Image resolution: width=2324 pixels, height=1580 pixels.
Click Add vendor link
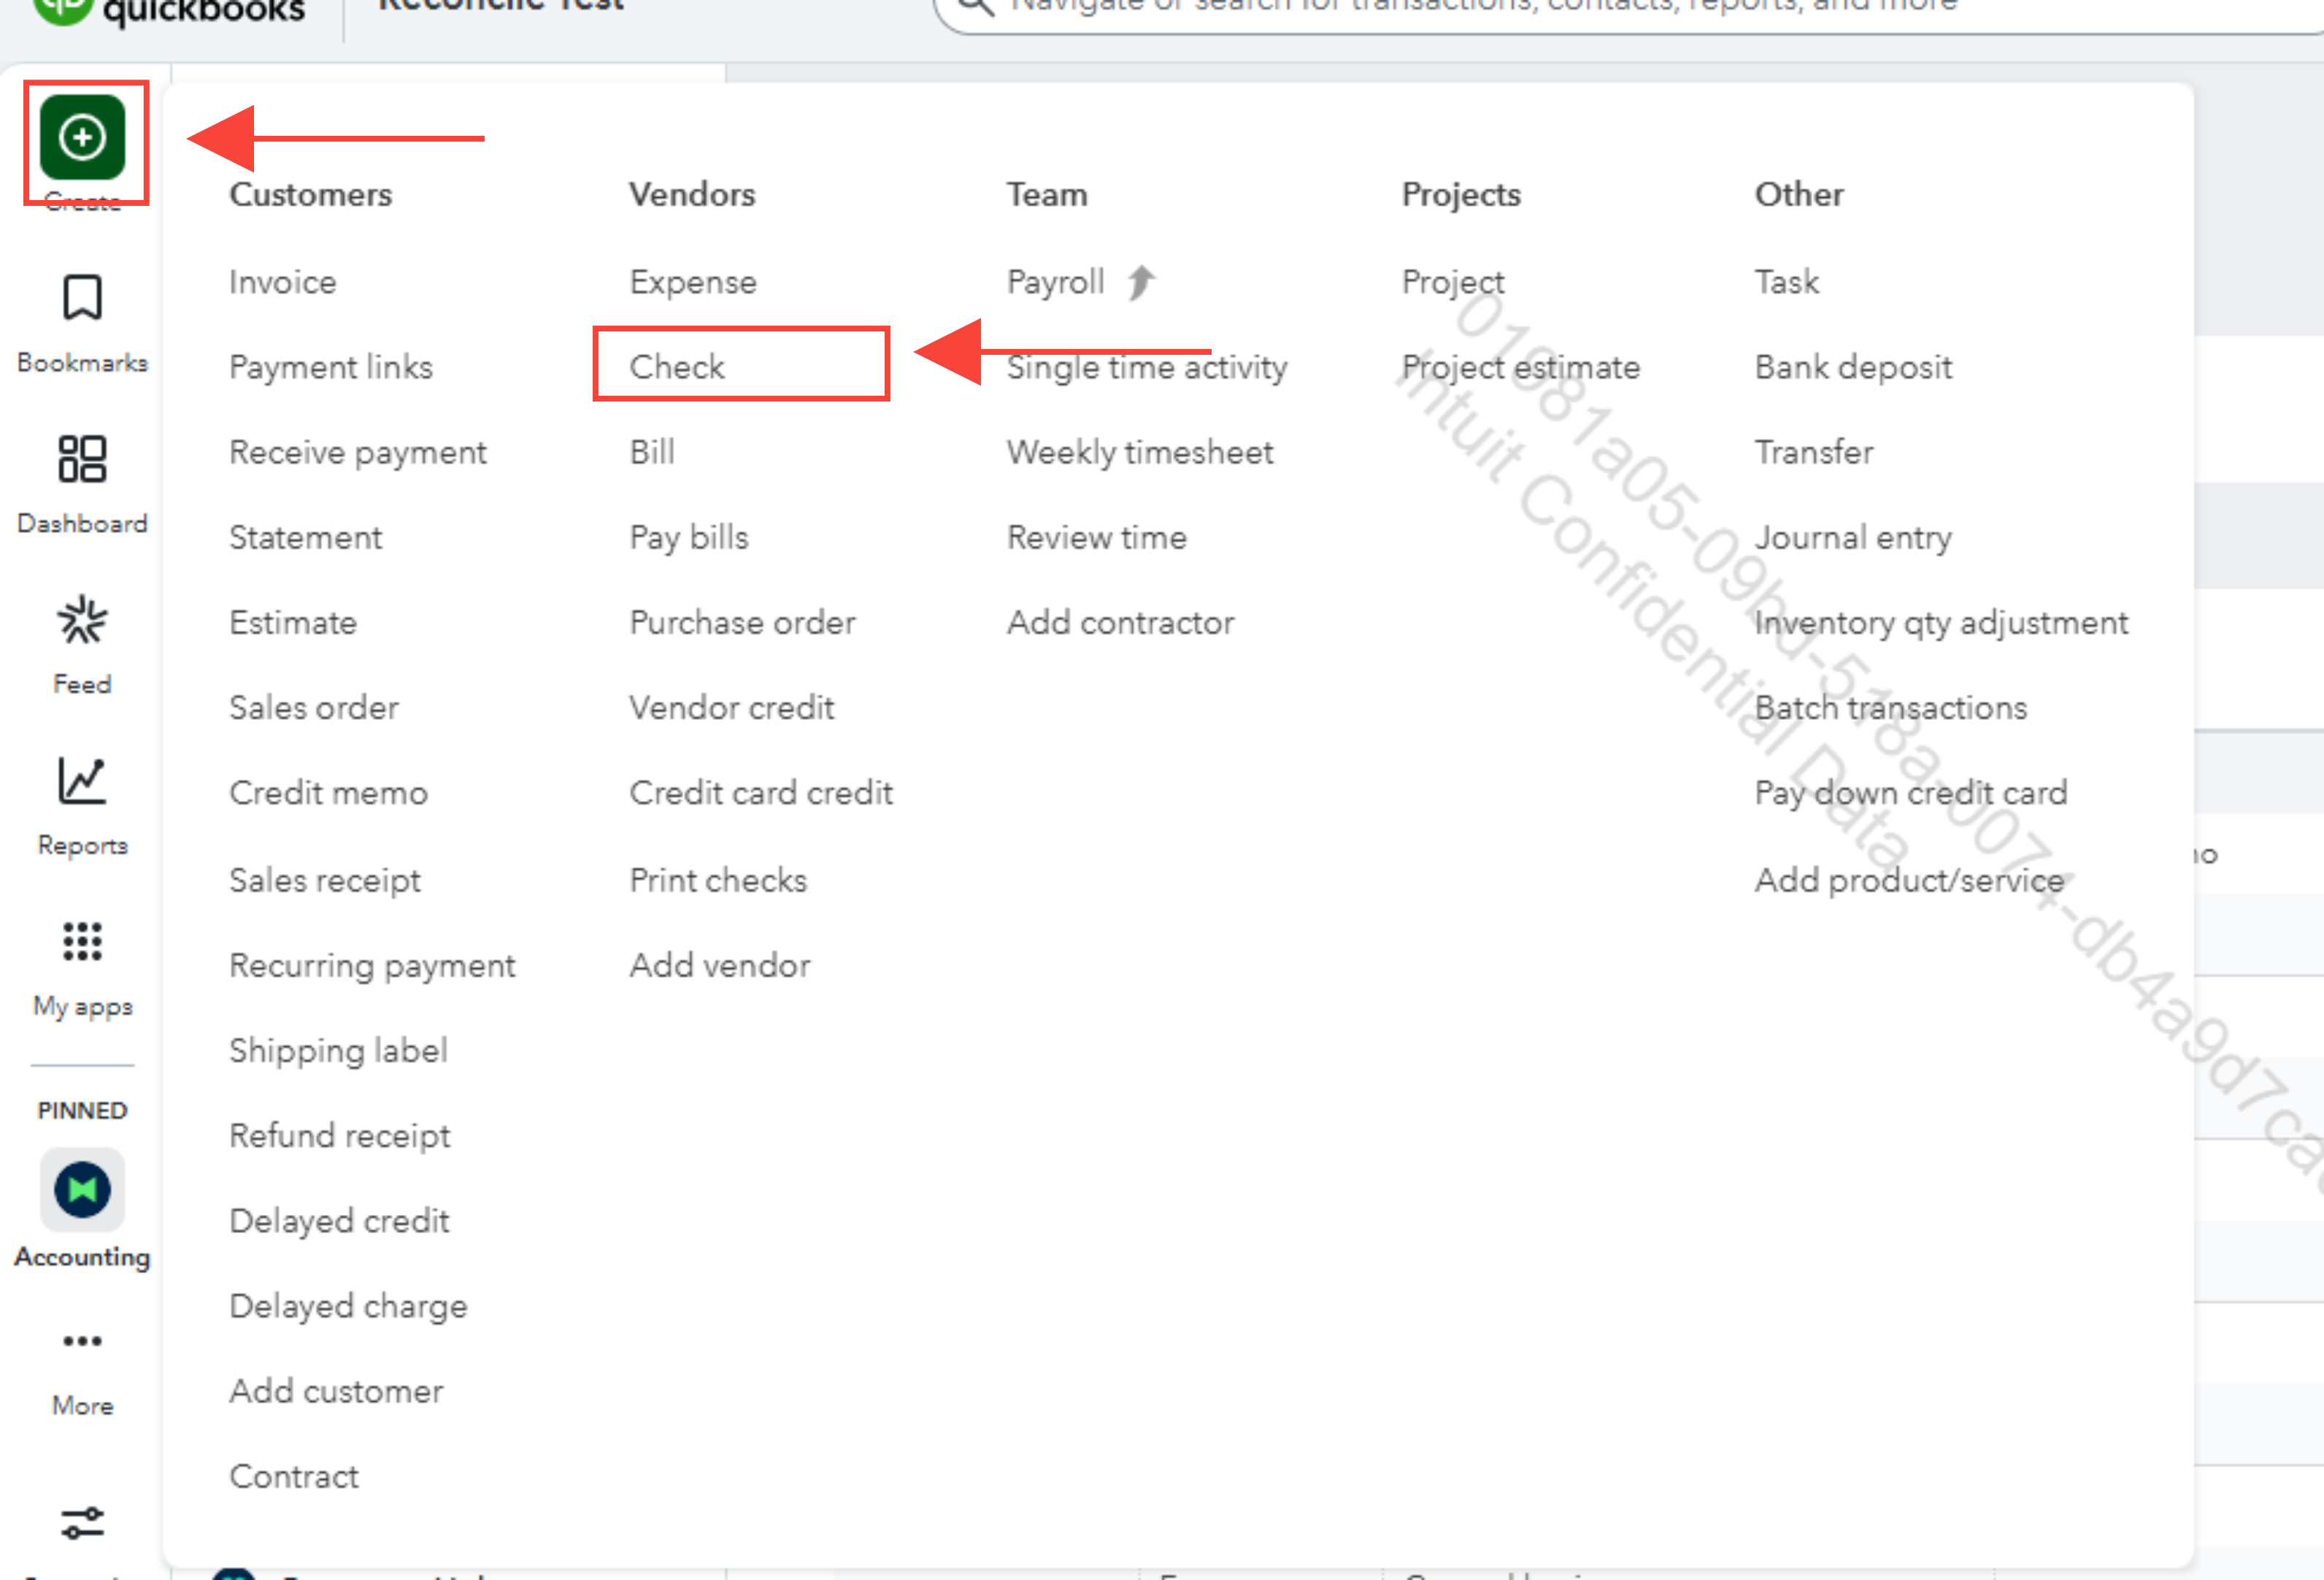click(719, 965)
